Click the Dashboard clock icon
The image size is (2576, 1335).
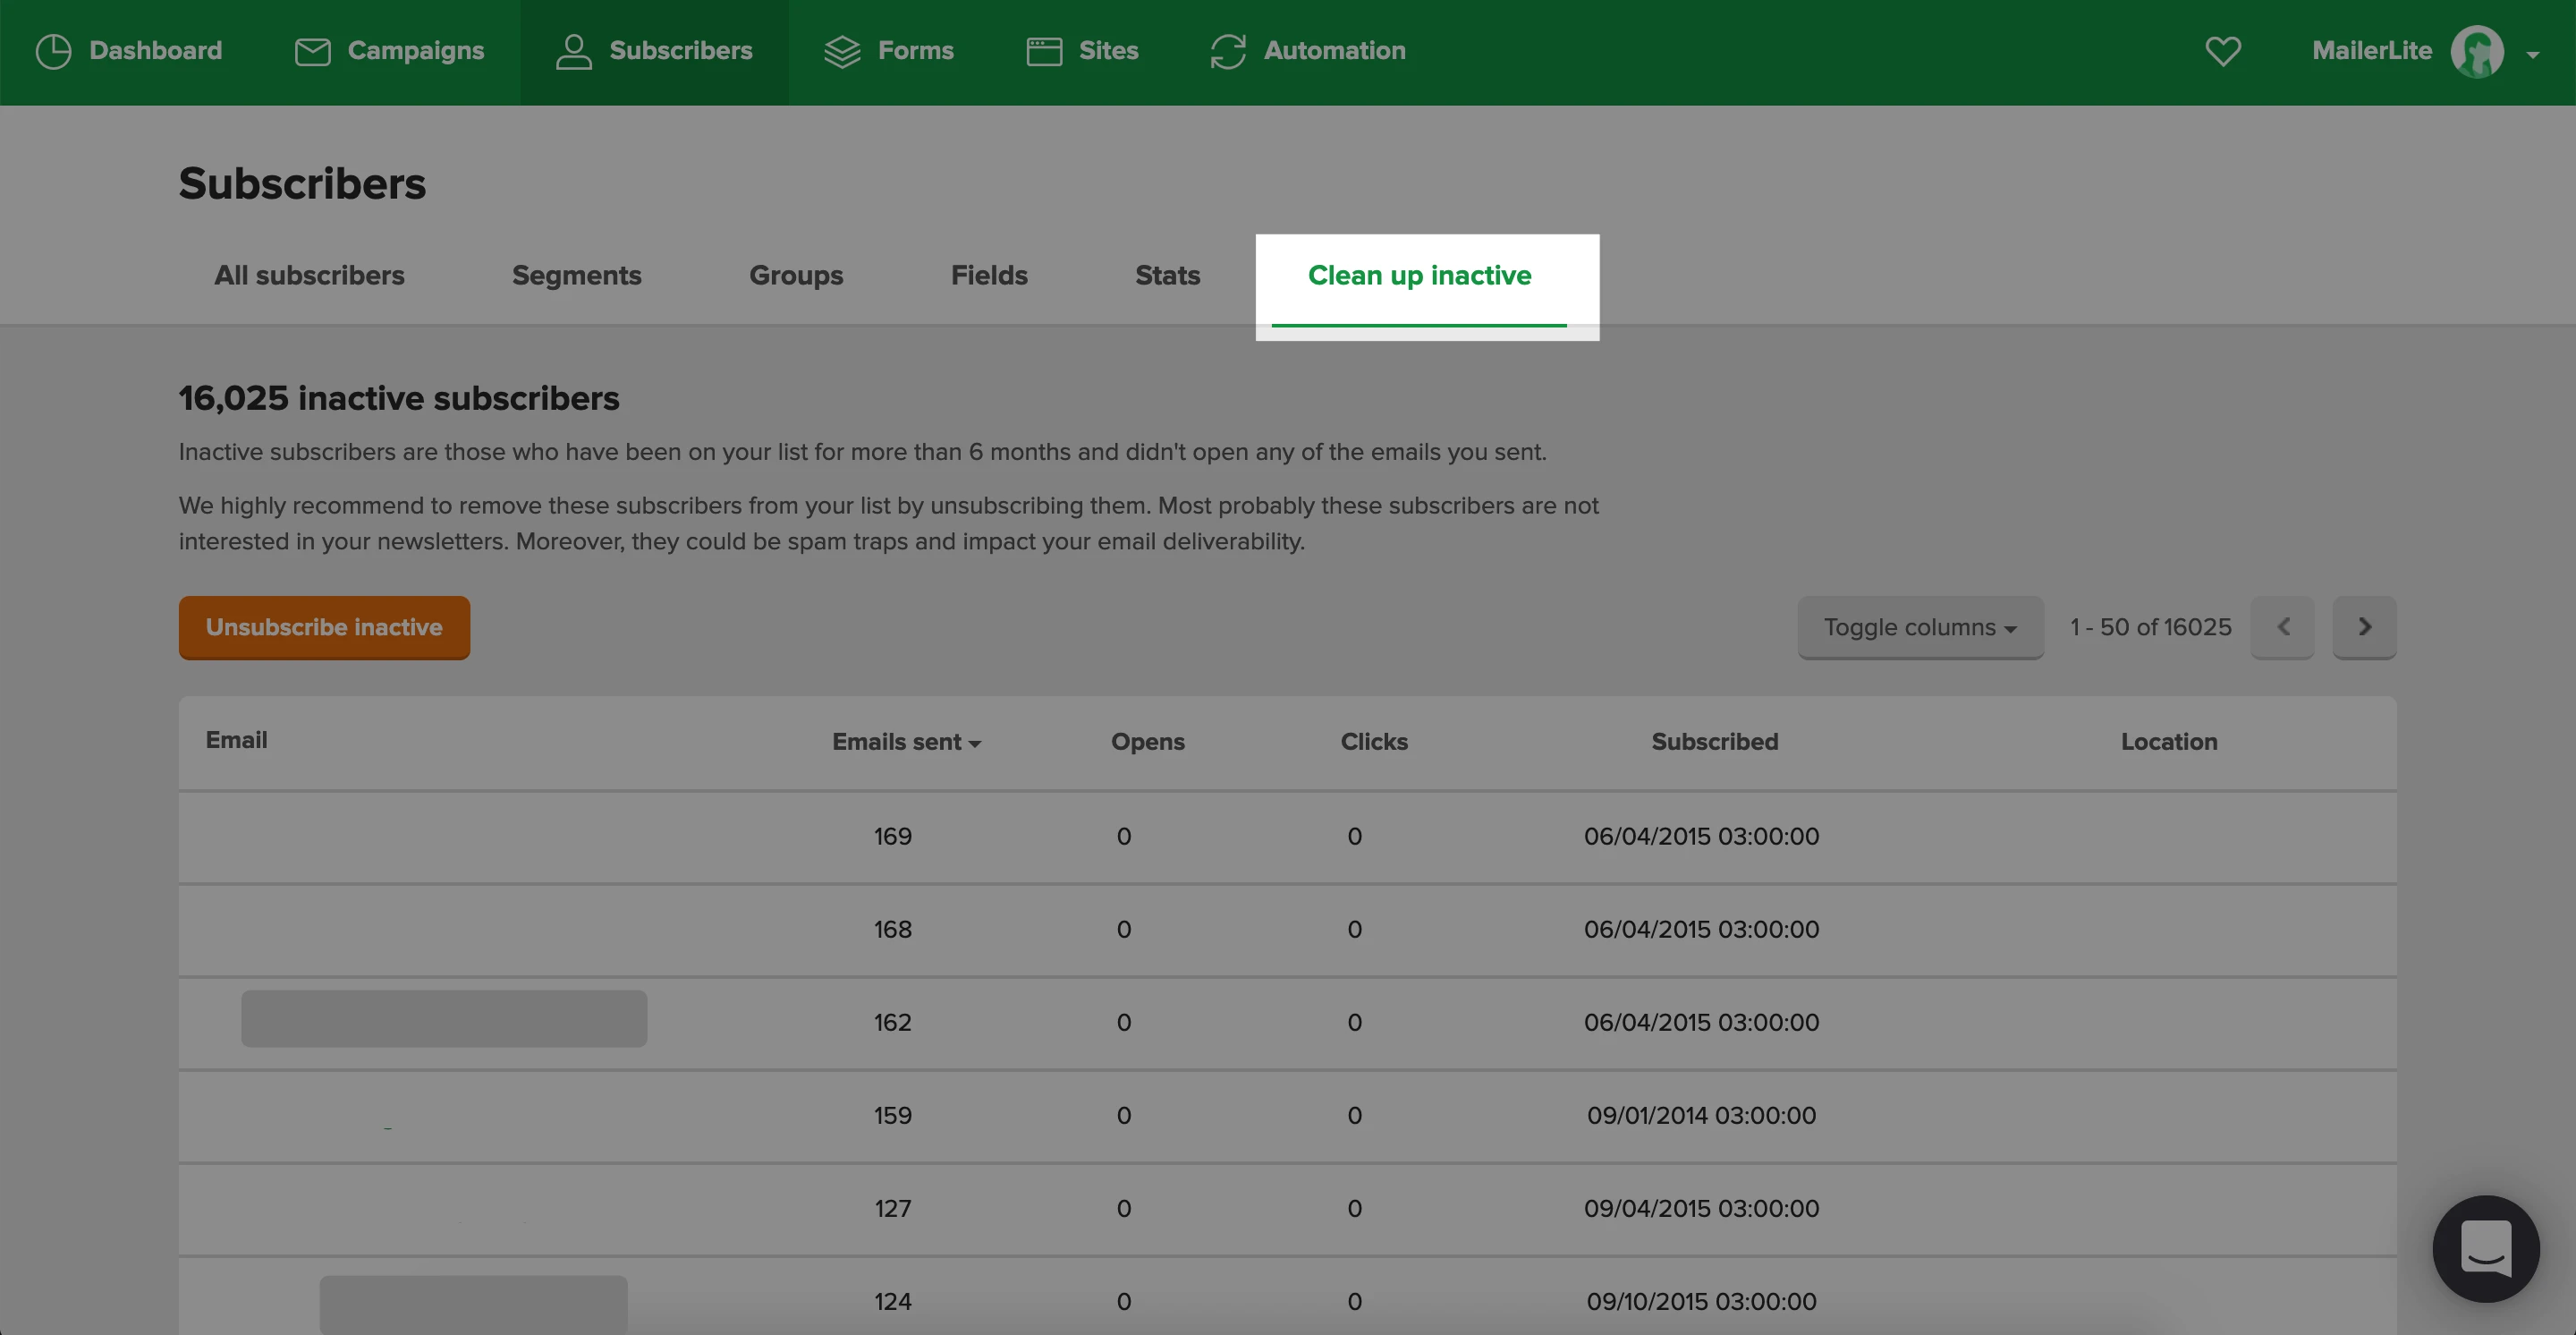53,51
